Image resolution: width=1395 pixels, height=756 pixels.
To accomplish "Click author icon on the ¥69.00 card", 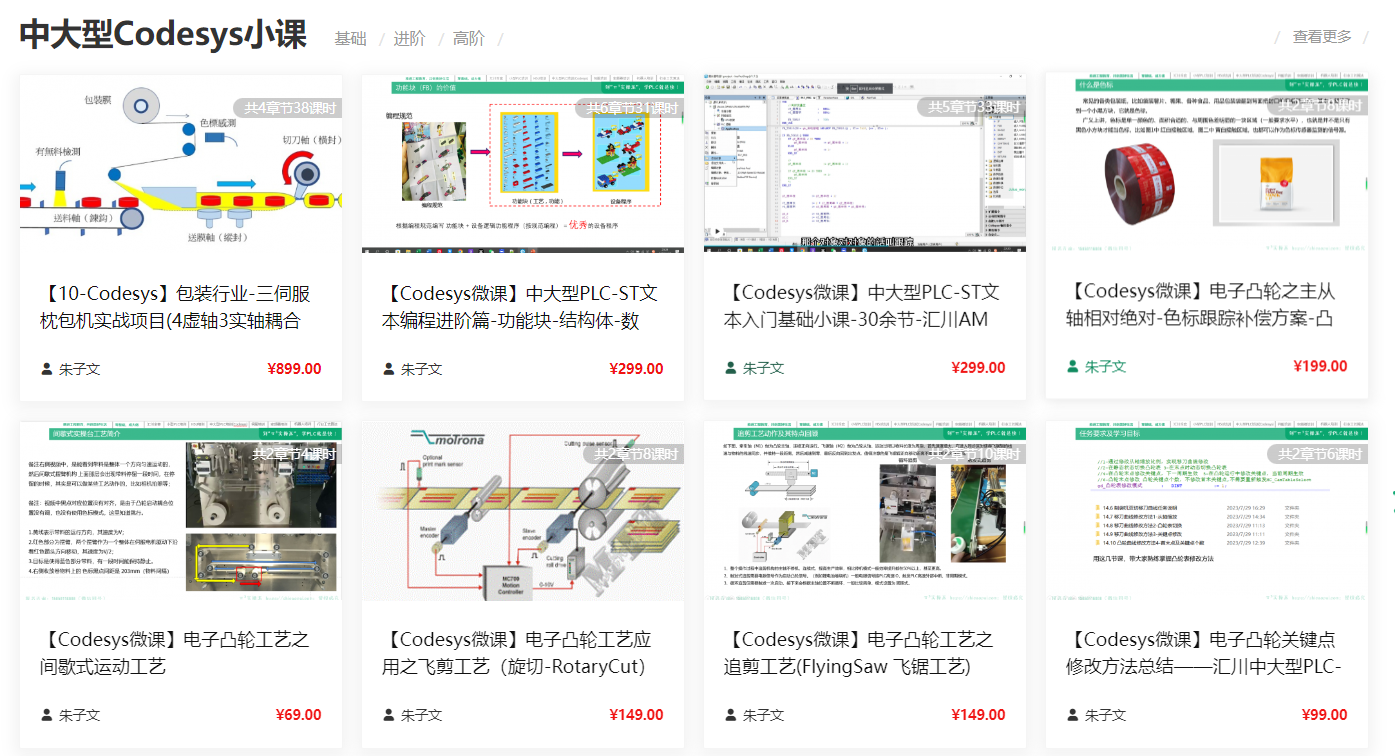I will (46, 715).
